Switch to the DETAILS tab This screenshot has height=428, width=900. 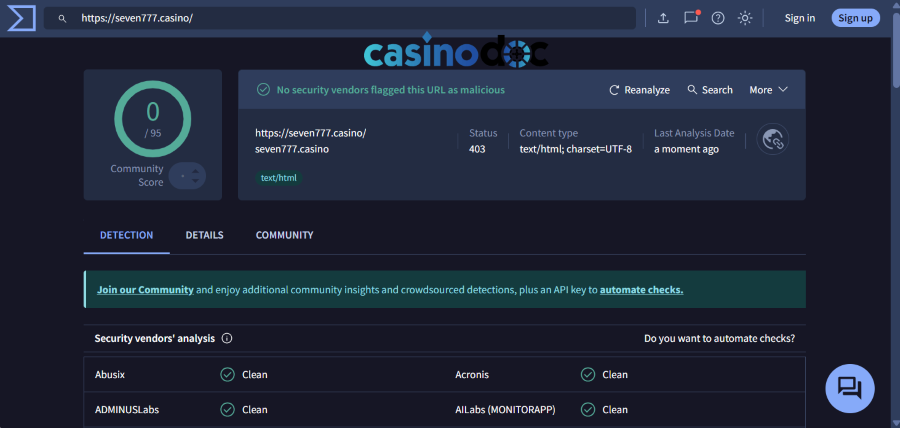point(204,235)
